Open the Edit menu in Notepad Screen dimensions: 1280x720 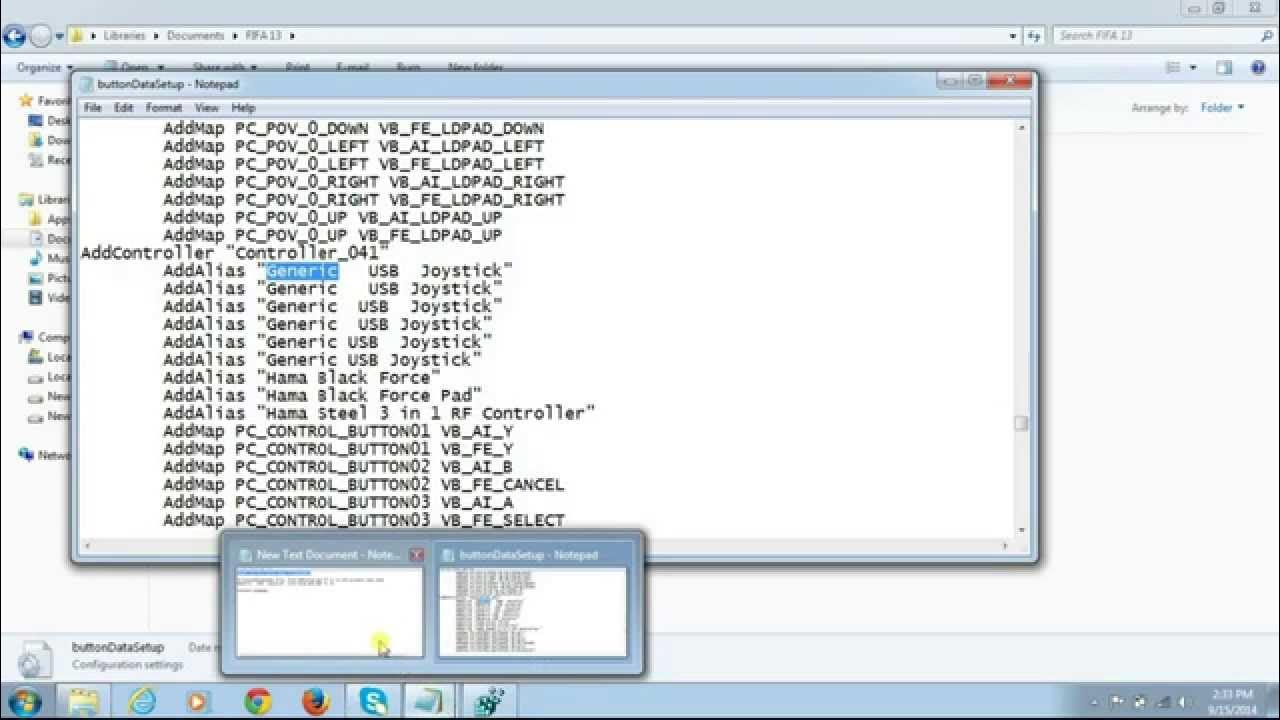pos(123,107)
